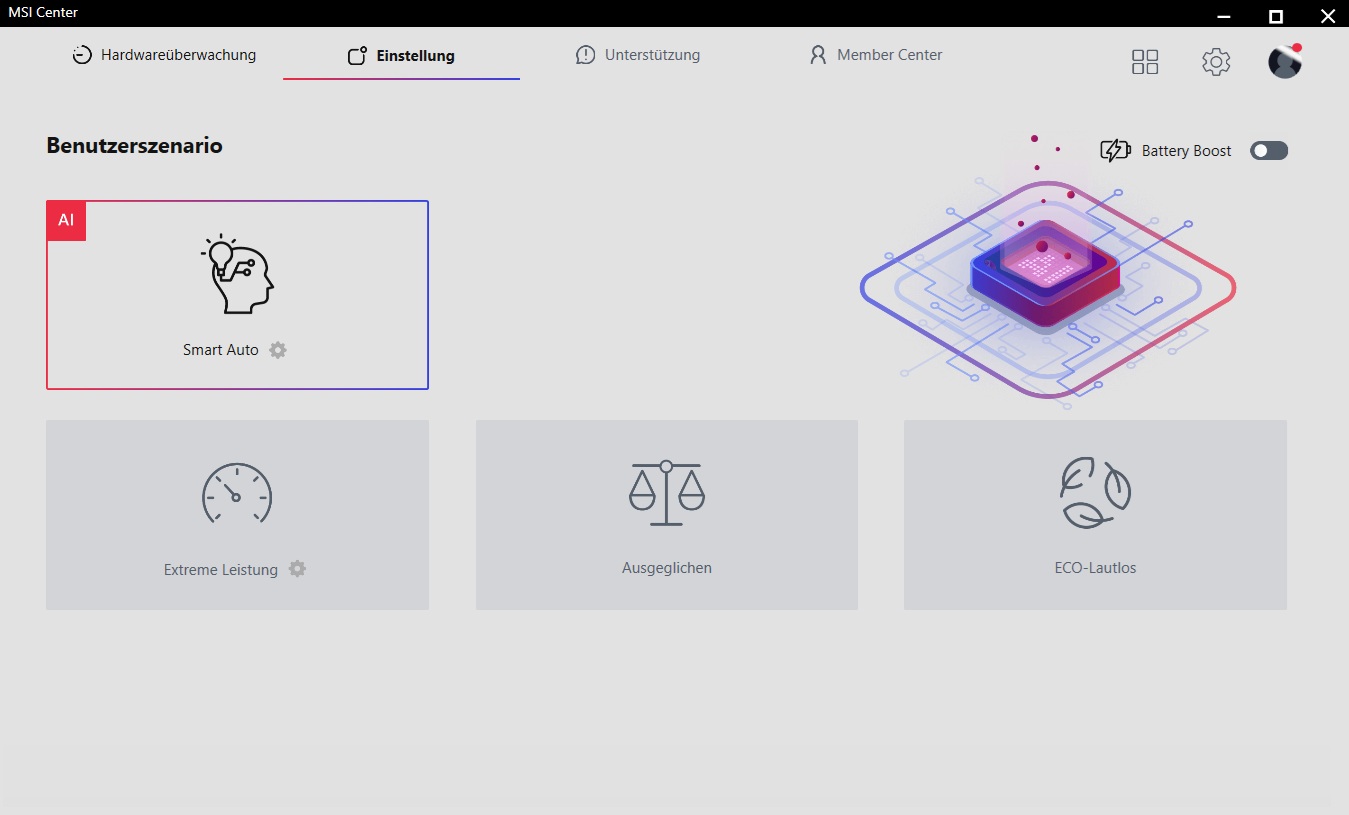Screen dimensions: 1349x815
Task: Click the Battery Boost battery icon
Action: coord(1115,150)
